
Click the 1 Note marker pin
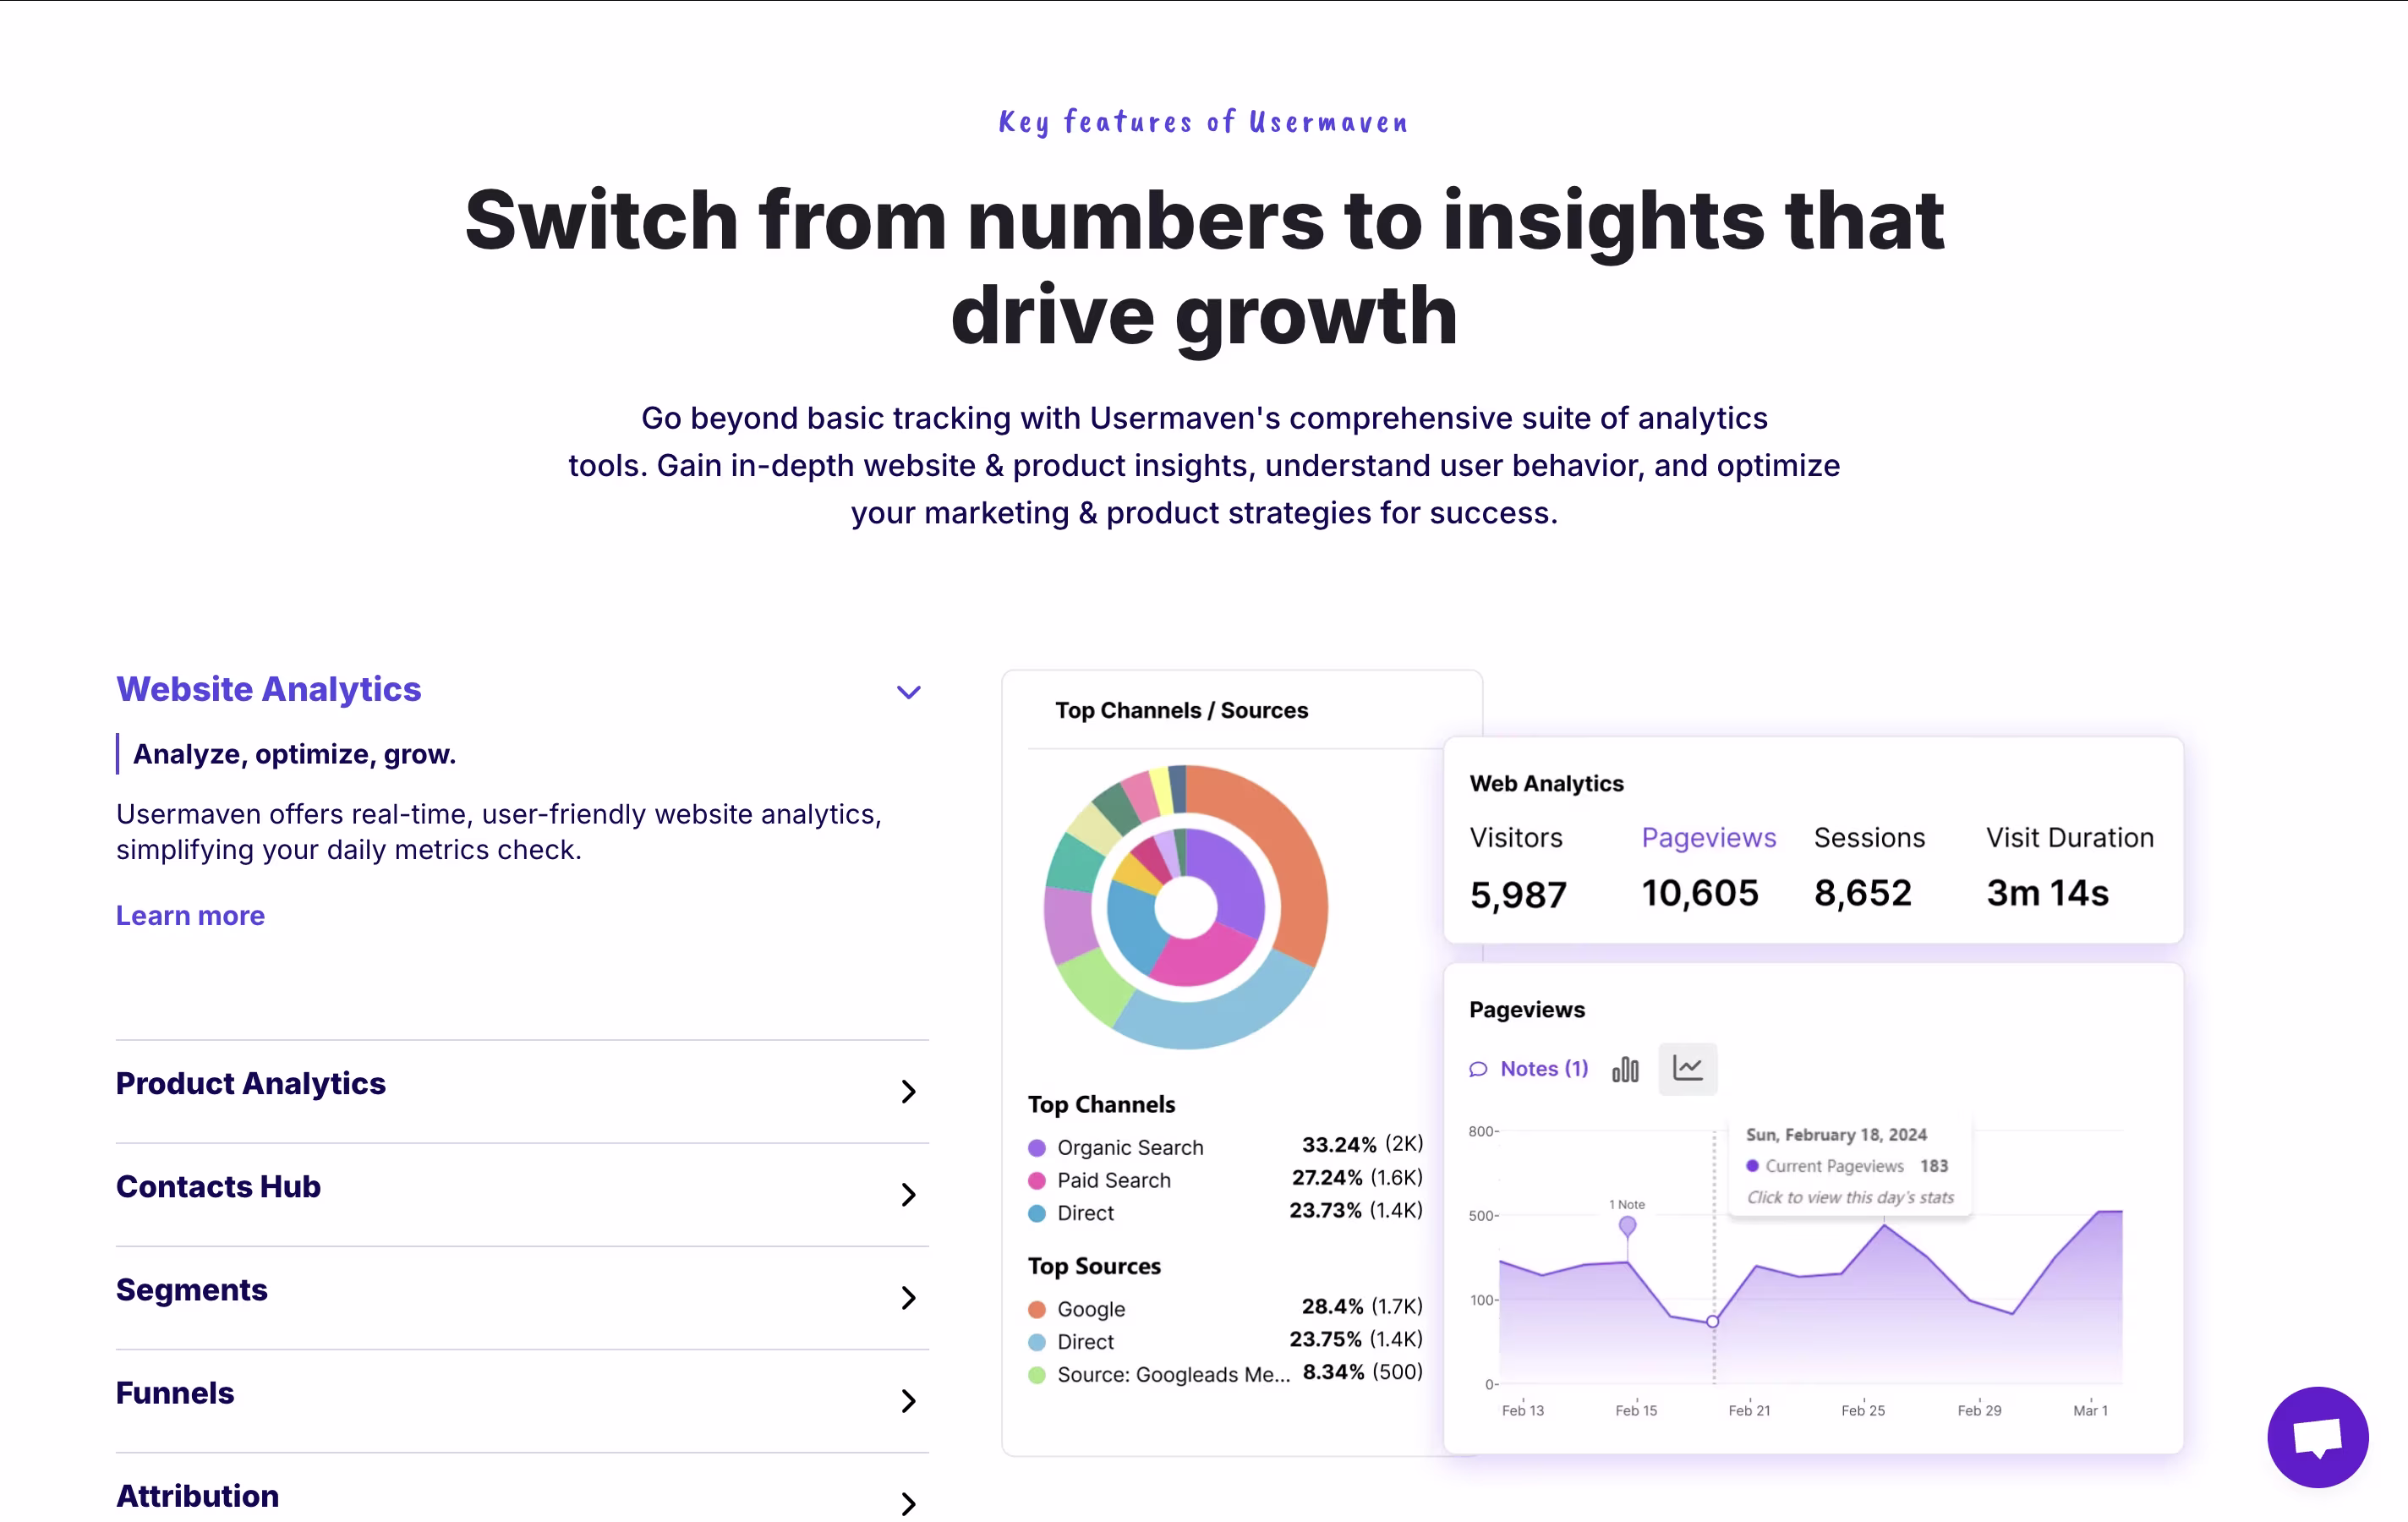coord(1627,1225)
